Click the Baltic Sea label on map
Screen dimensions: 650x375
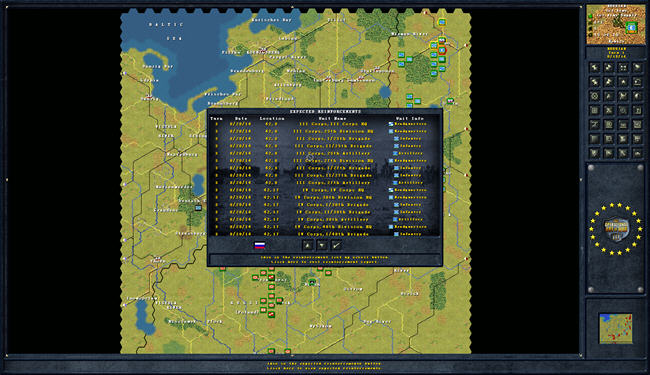coord(167,31)
